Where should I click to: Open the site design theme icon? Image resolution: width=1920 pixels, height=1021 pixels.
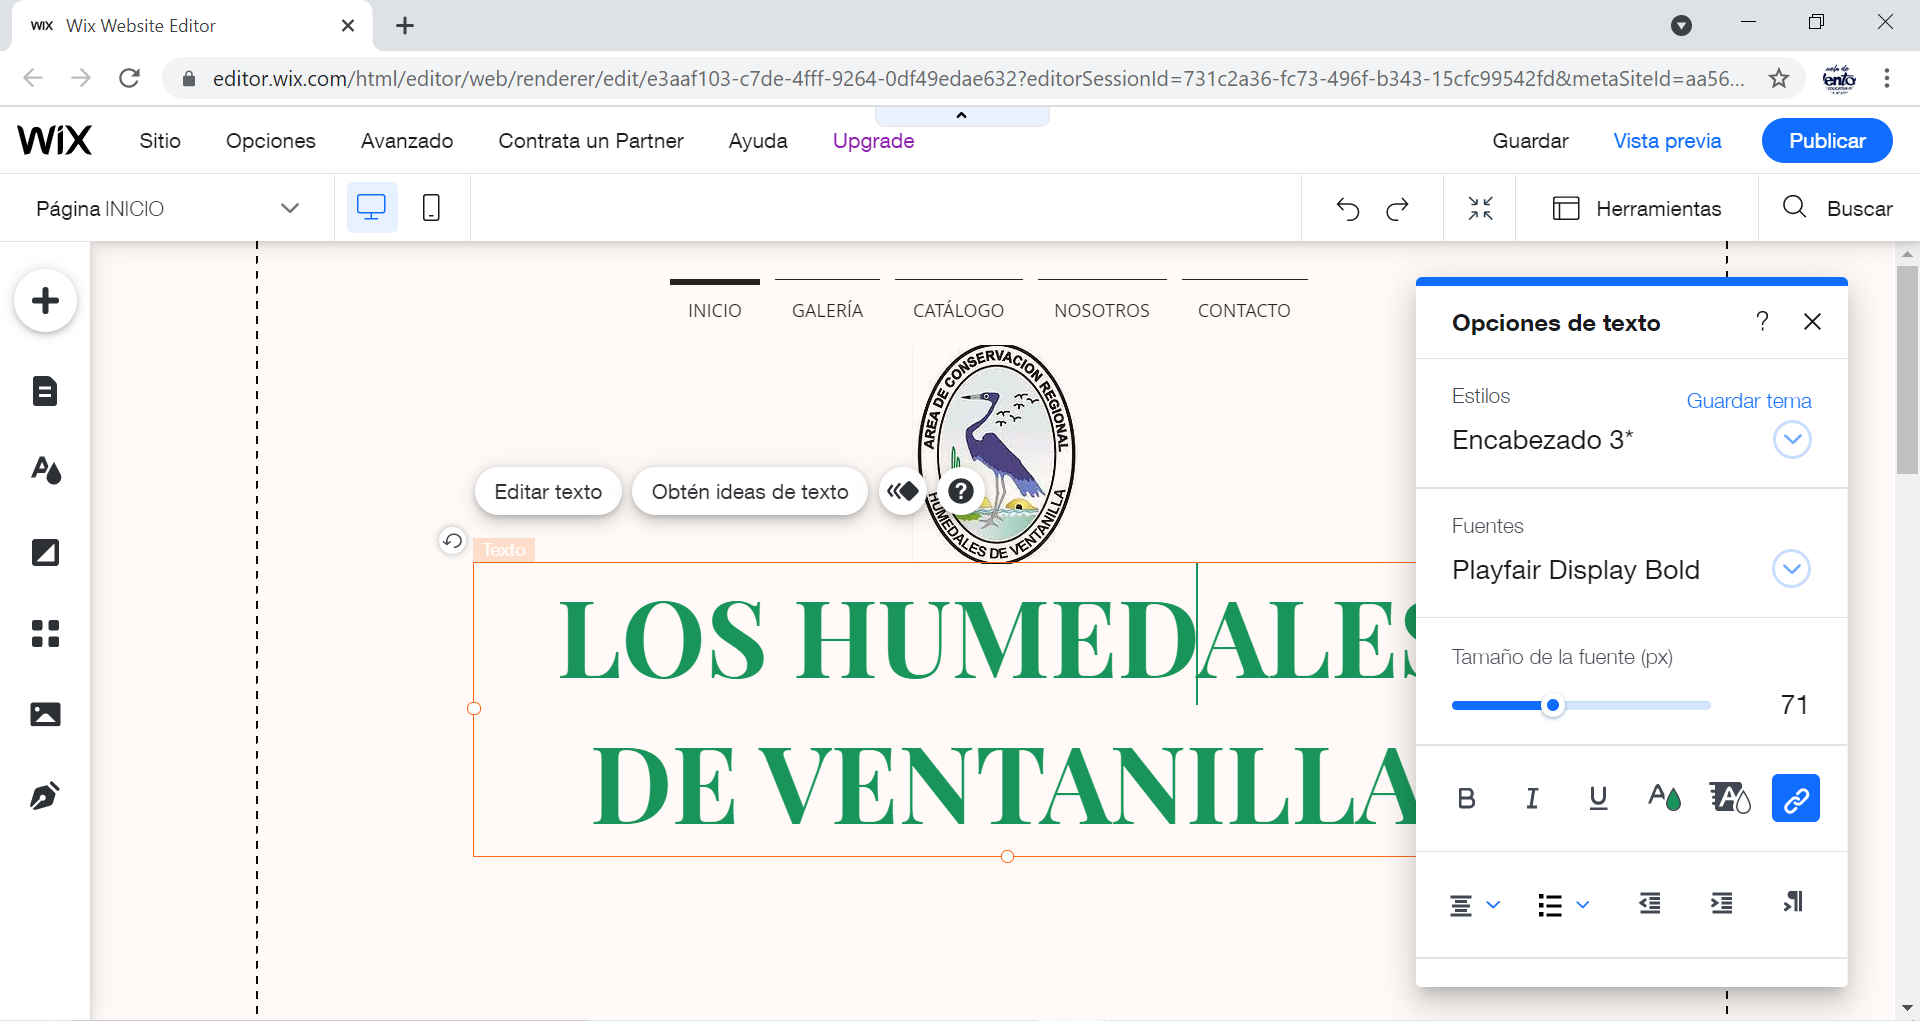45,470
